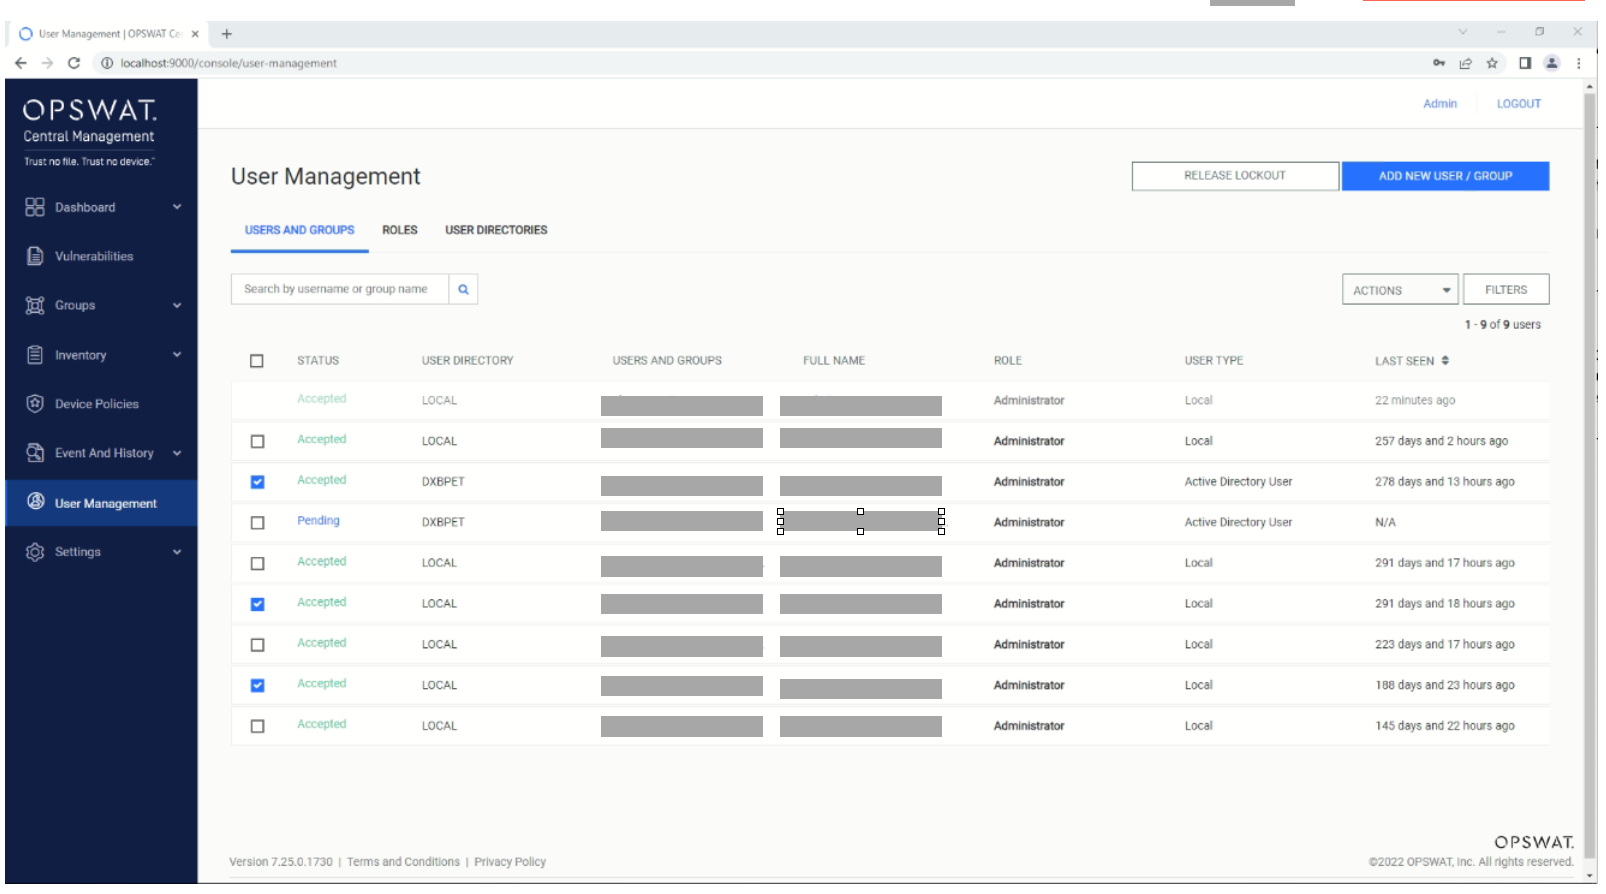
Task: Click the Device Policies shield icon
Action: [35, 403]
